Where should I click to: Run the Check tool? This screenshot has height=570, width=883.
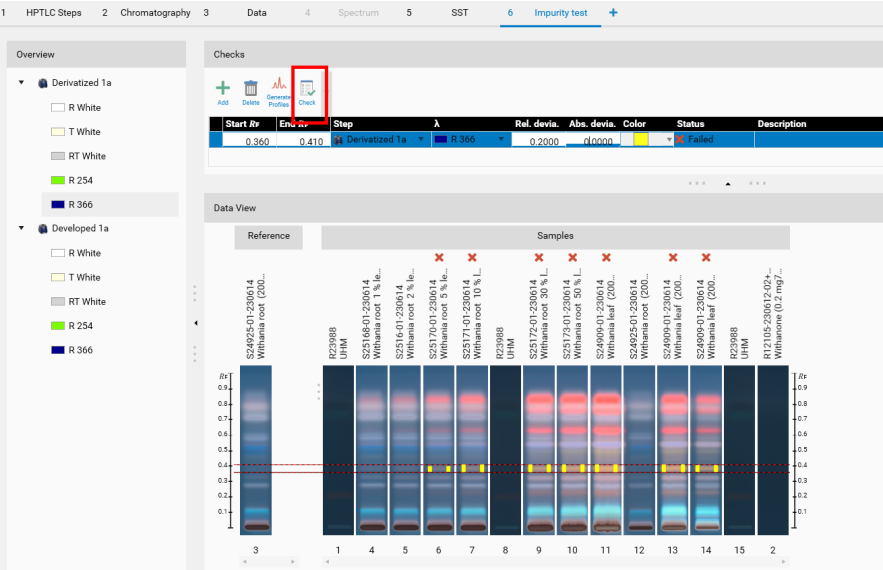307,91
